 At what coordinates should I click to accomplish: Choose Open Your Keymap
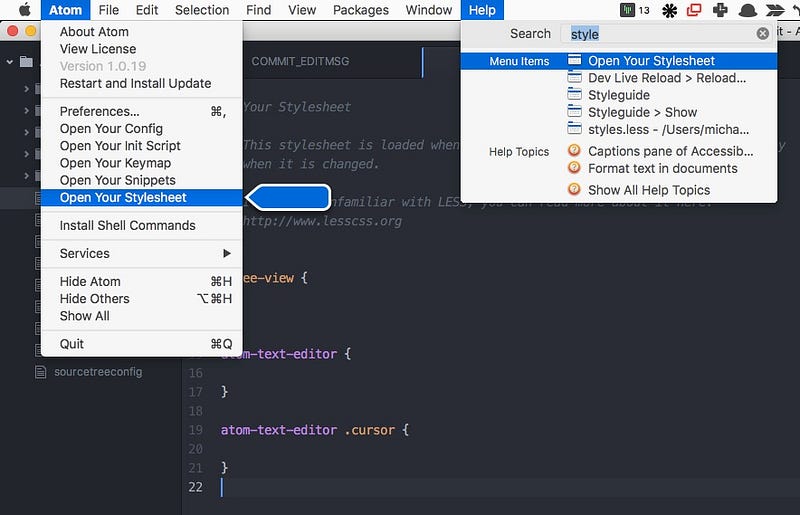click(x=141, y=163)
